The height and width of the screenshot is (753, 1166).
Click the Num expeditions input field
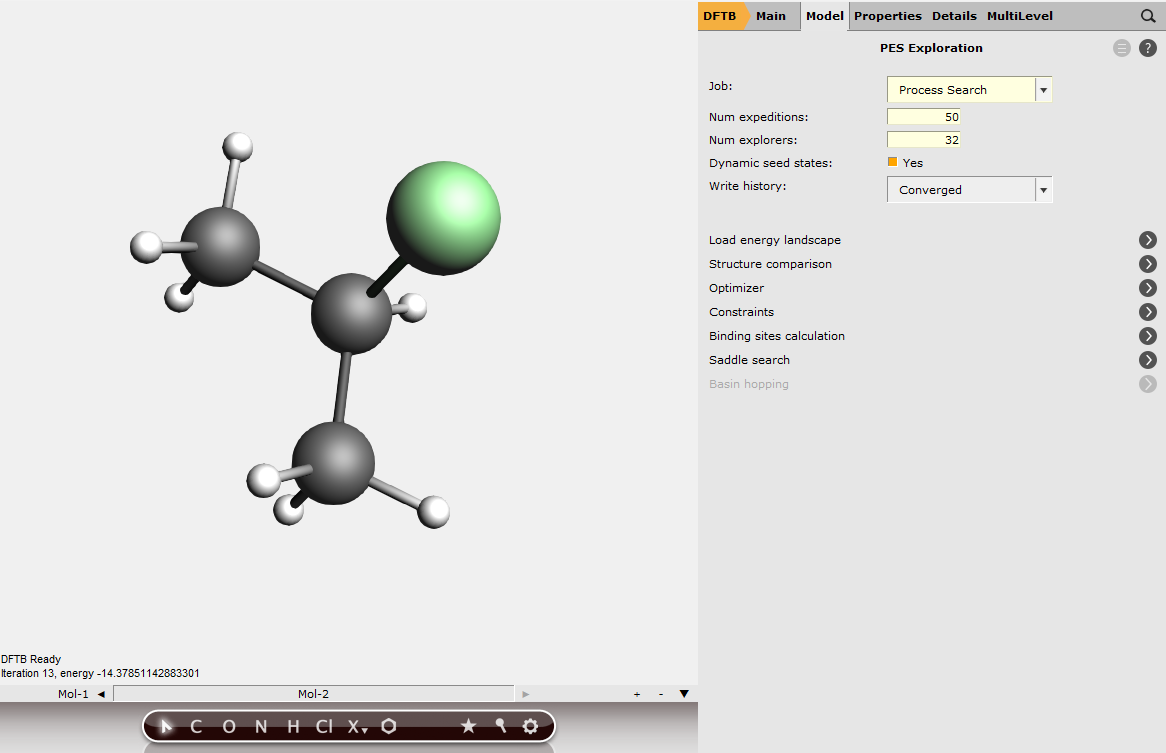point(923,117)
